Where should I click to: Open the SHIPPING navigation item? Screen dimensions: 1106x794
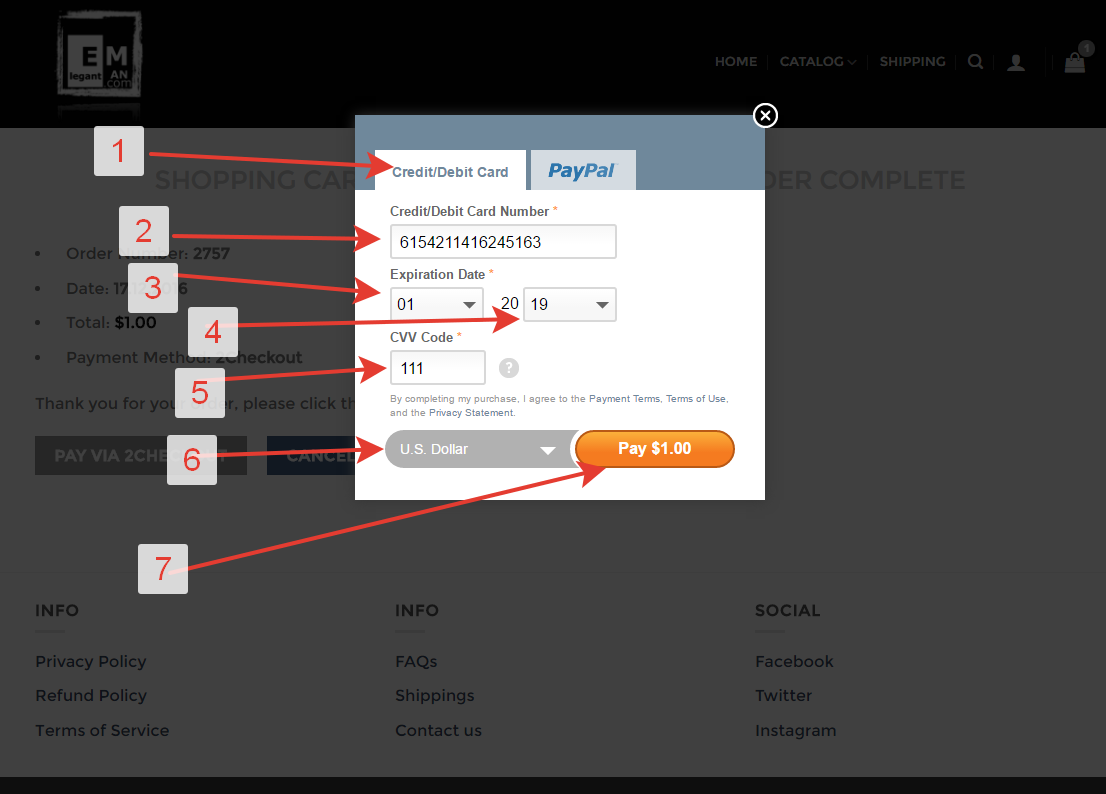912,62
